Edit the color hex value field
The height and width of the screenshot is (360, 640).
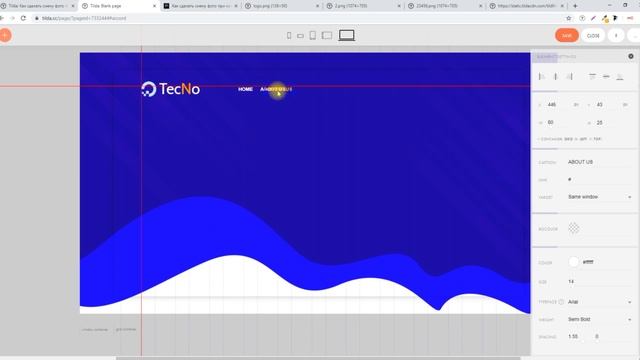click(606, 262)
